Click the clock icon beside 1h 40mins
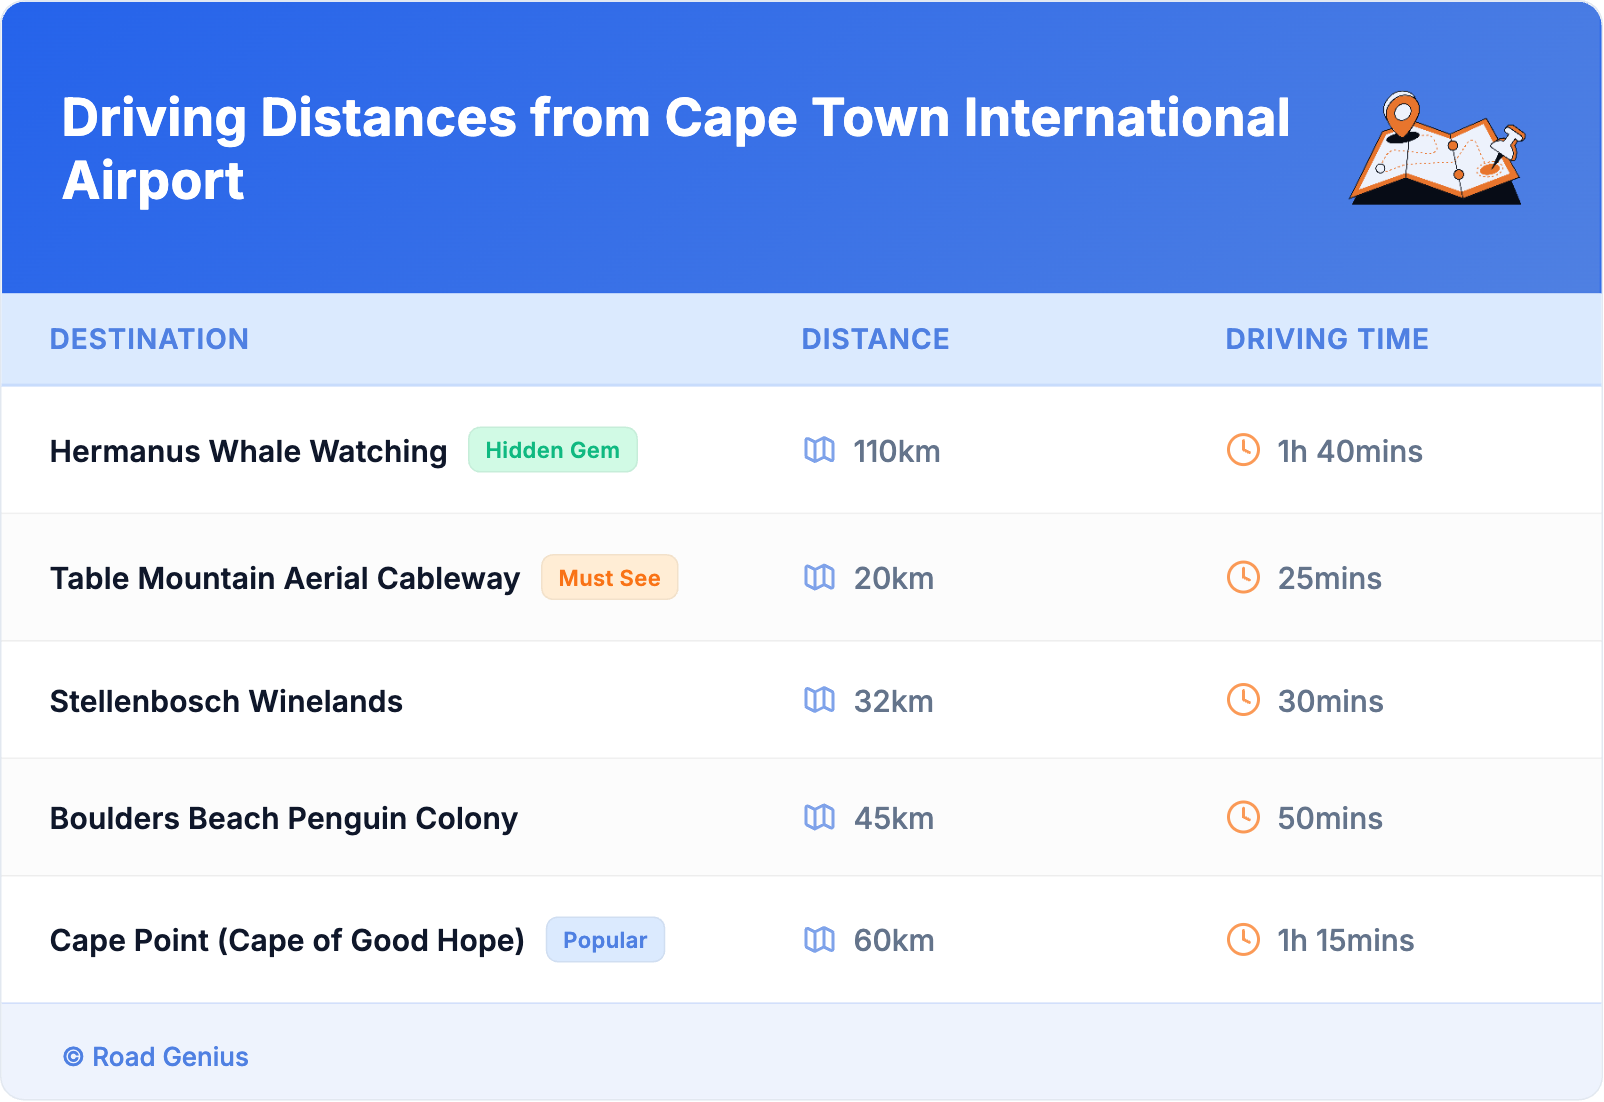This screenshot has height=1102, width=1604. [1243, 450]
